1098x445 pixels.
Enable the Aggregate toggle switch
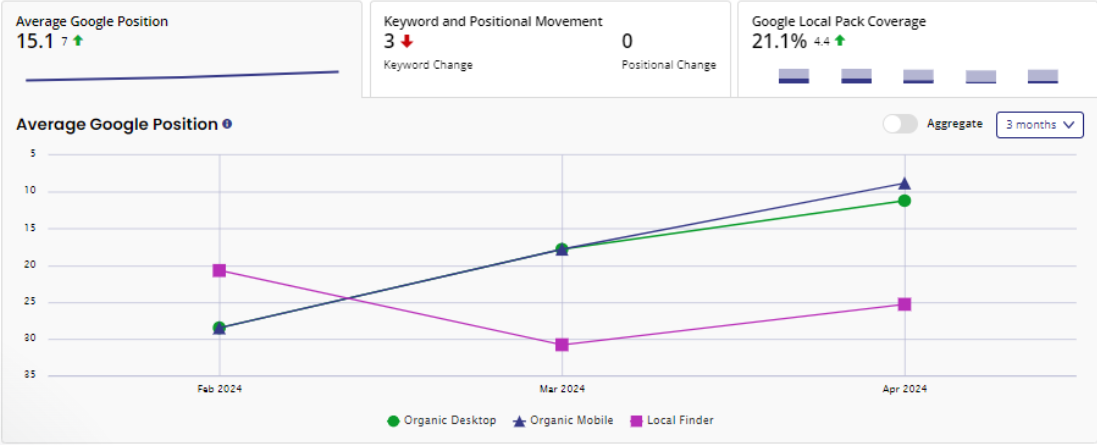[x=900, y=124]
